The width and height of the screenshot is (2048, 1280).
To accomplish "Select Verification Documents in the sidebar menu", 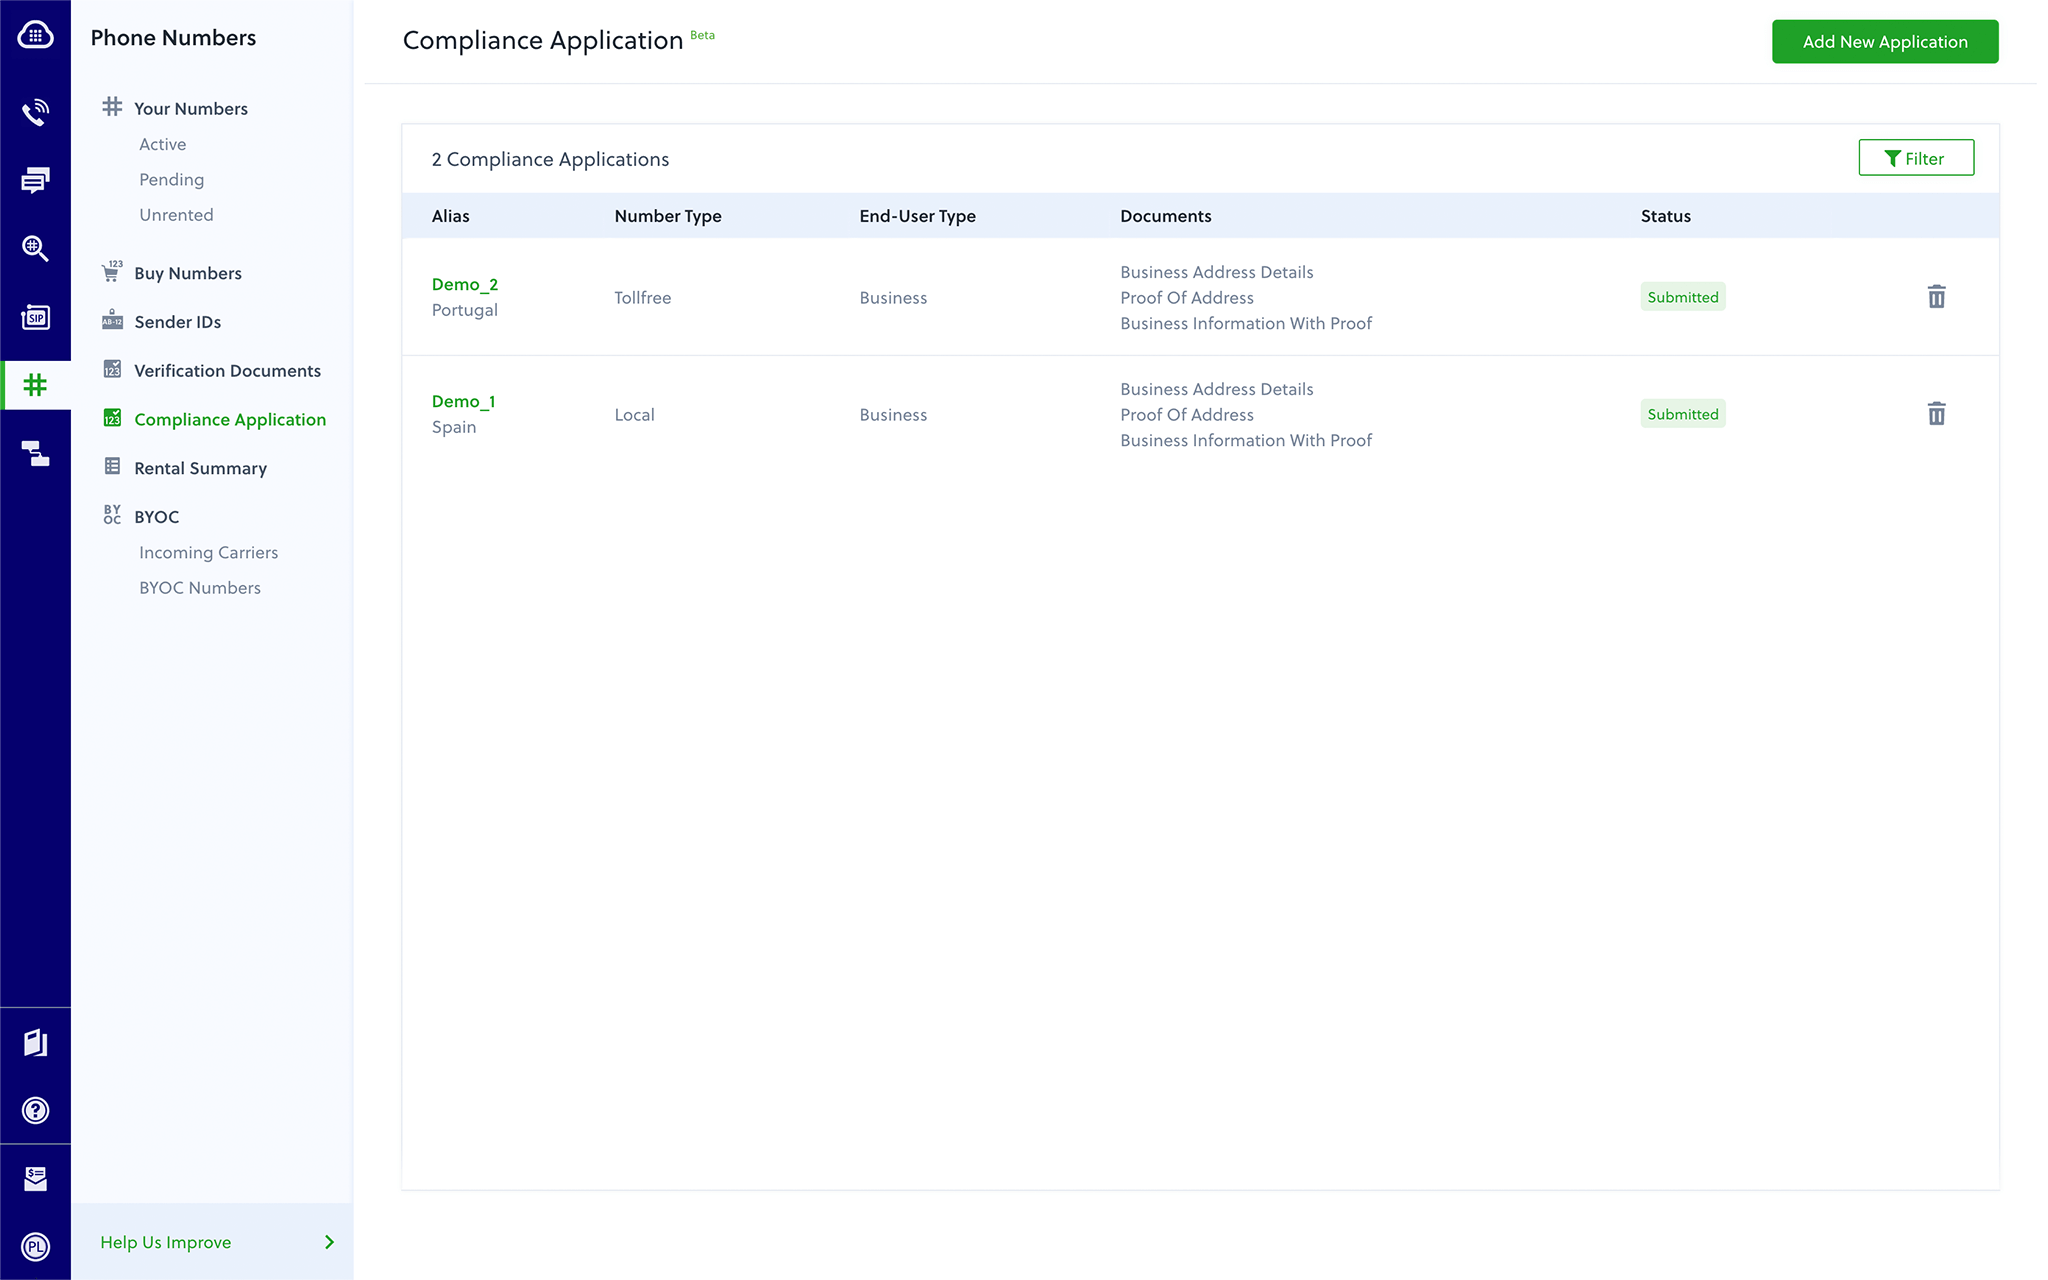I will [227, 370].
